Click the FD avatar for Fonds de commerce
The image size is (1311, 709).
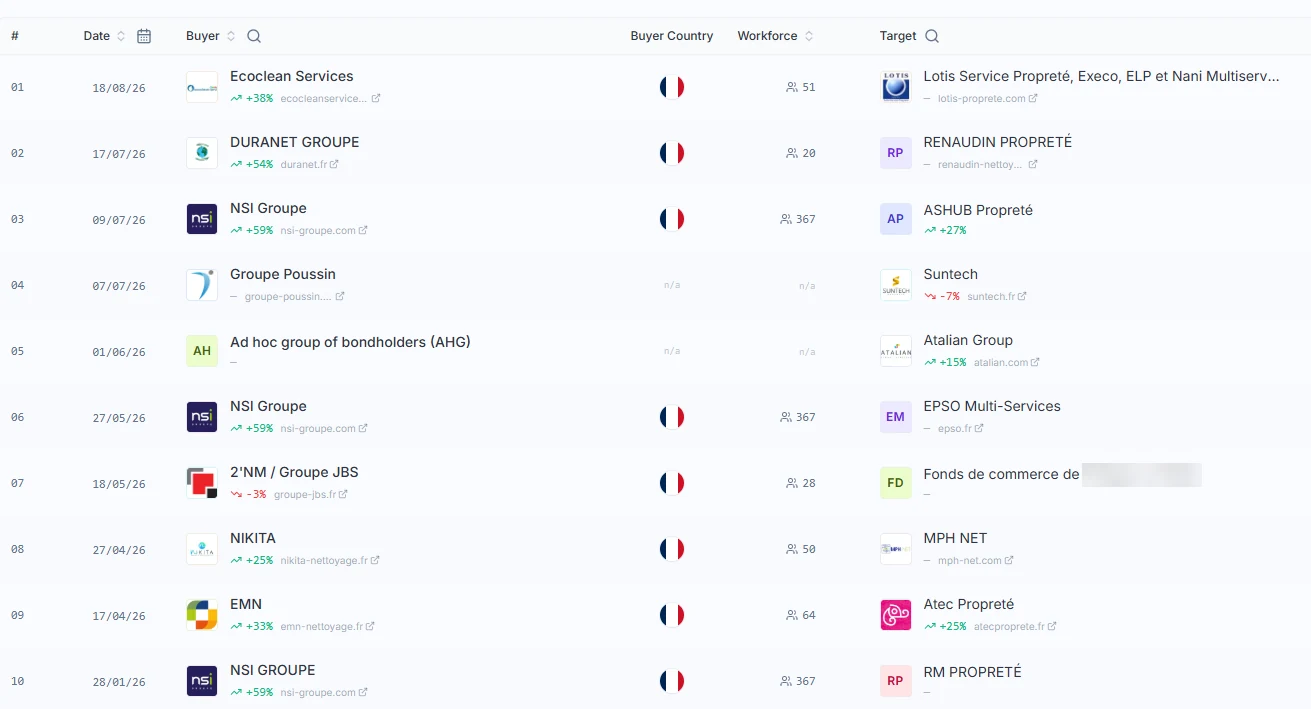896,483
